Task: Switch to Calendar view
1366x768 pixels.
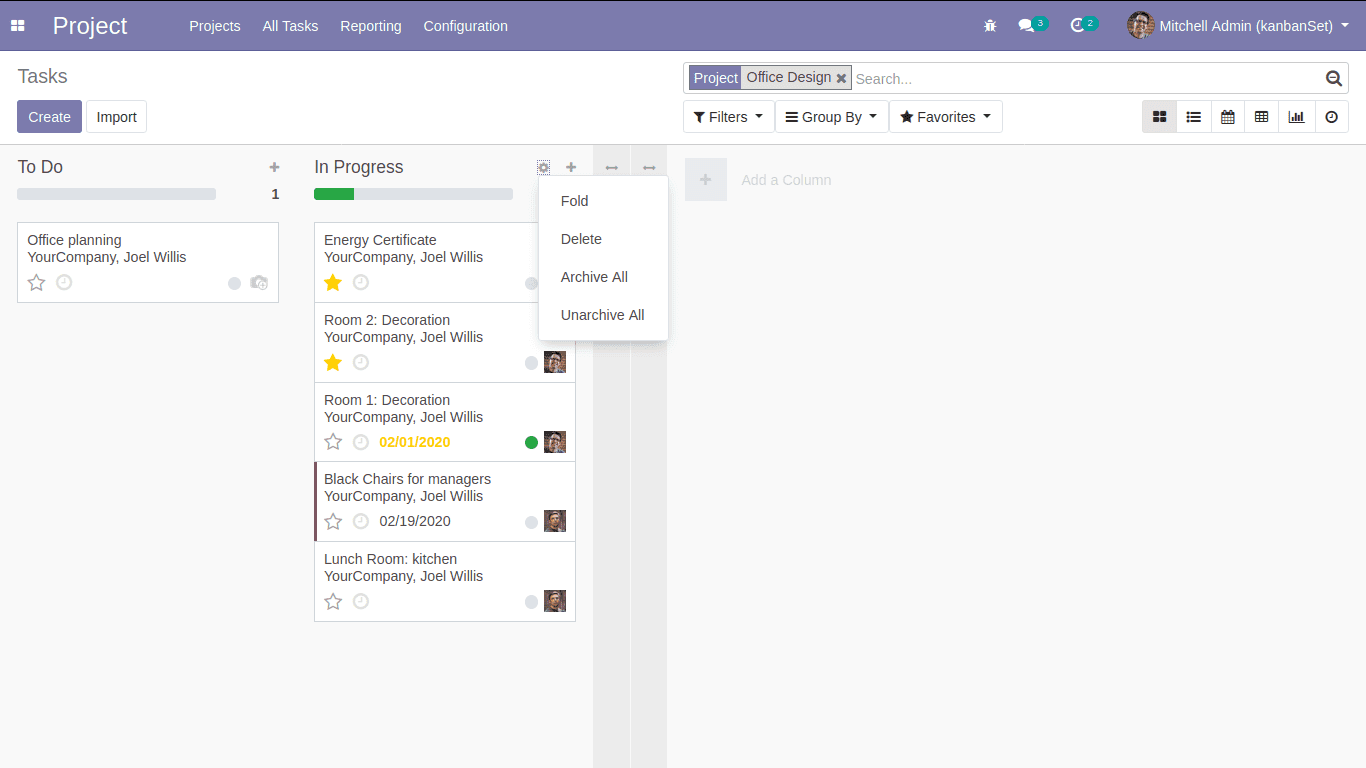Action: [x=1228, y=117]
